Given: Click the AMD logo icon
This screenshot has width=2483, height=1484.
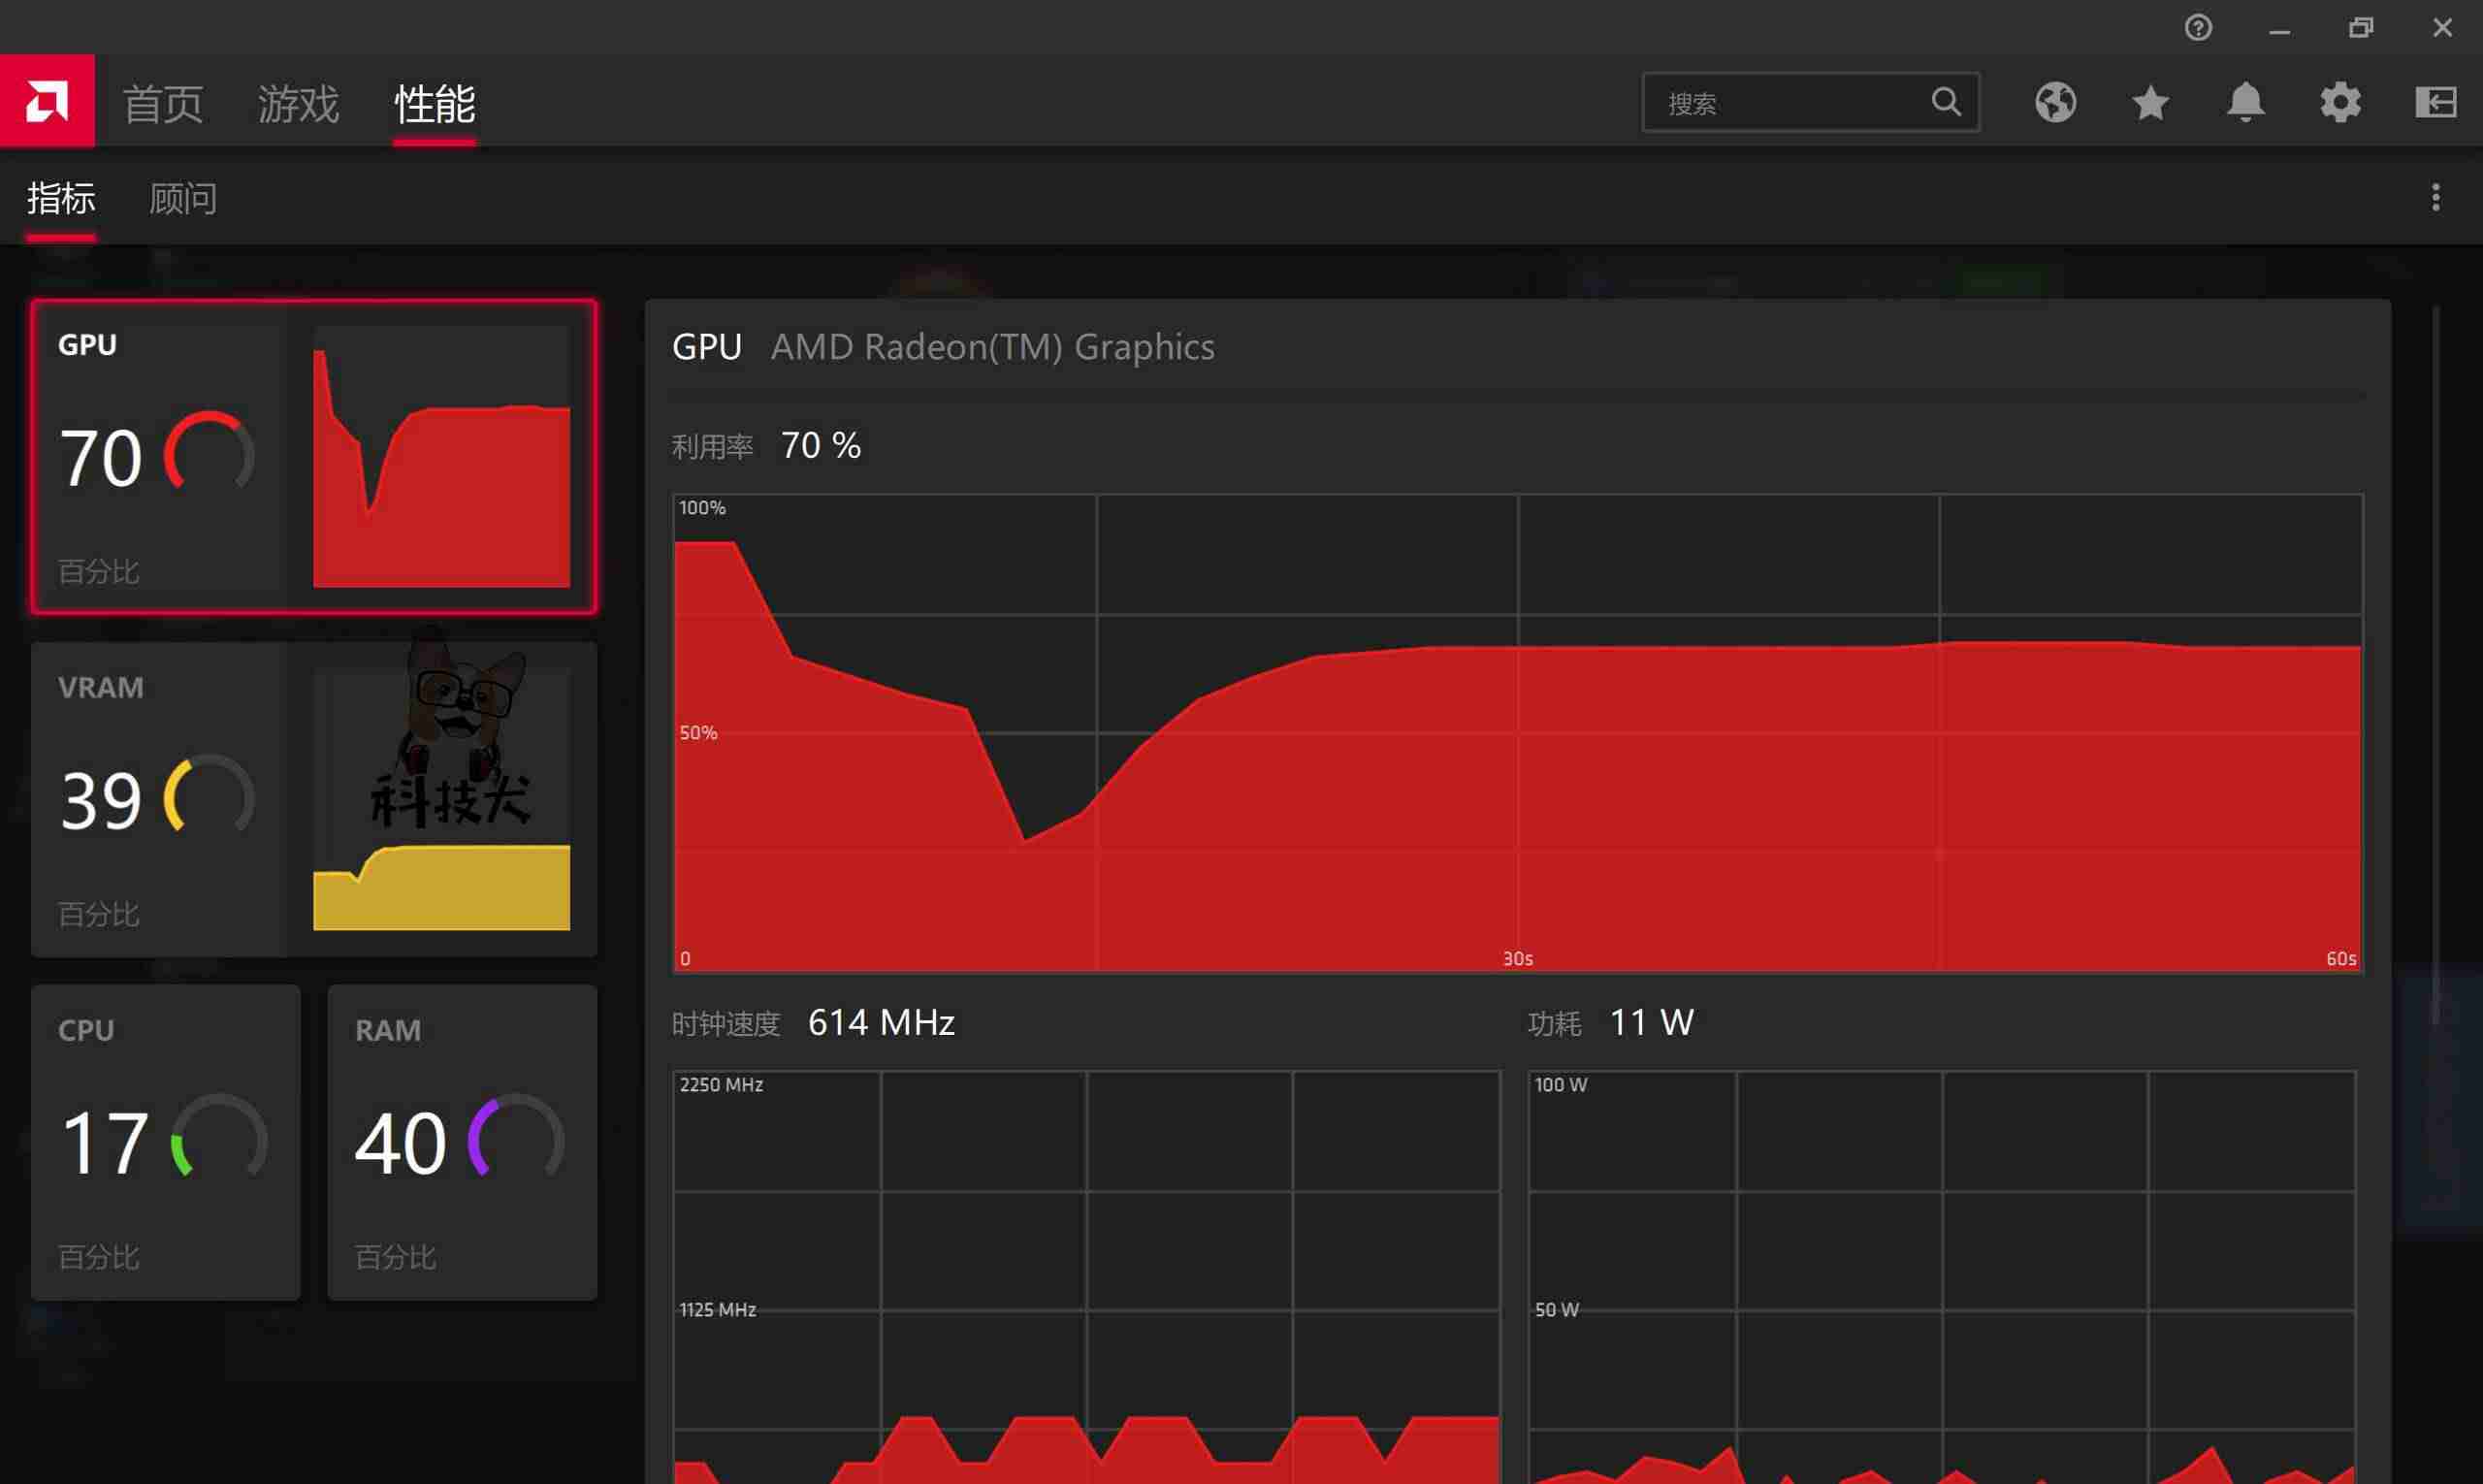Looking at the screenshot, I should [x=47, y=101].
